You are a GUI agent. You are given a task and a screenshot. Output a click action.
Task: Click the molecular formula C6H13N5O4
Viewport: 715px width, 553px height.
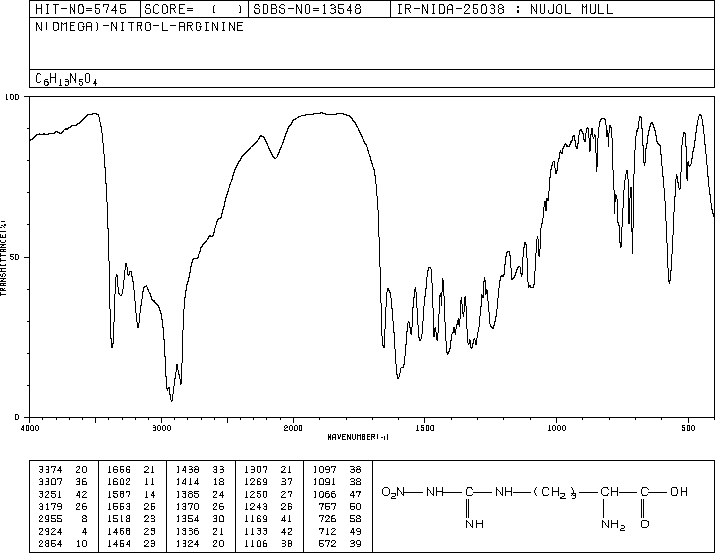pyautogui.click(x=66, y=79)
